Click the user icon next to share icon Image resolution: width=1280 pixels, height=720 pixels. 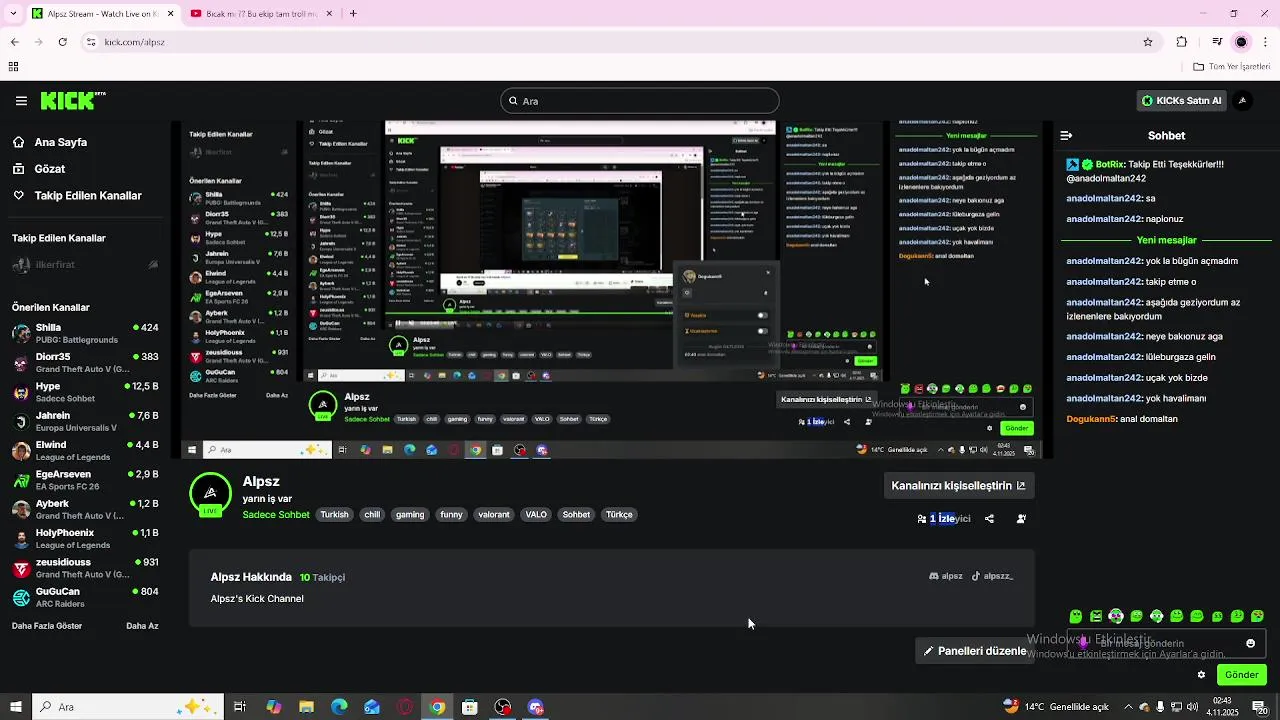tap(1021, 519)
